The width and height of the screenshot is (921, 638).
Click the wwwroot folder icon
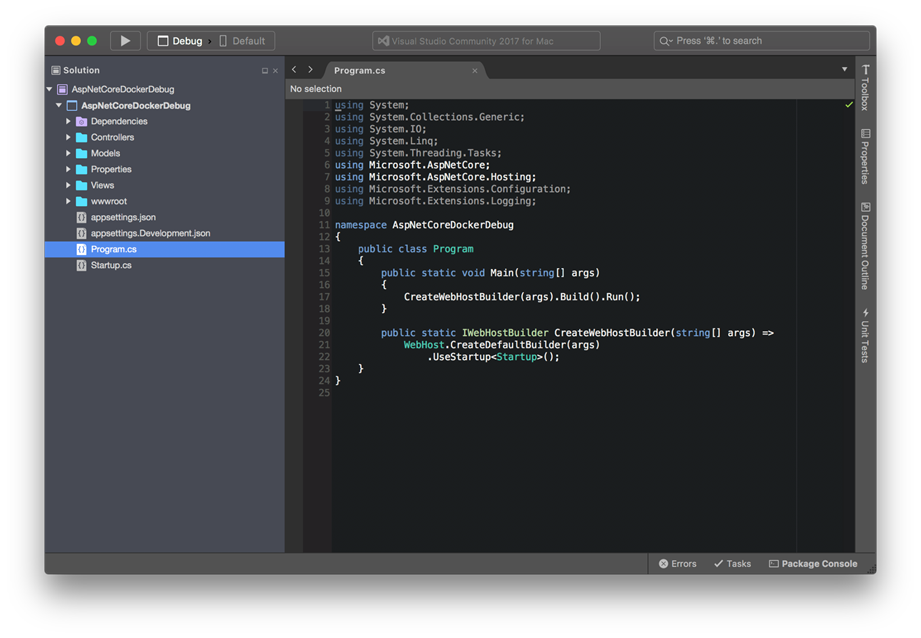click(x=82, y=202)
